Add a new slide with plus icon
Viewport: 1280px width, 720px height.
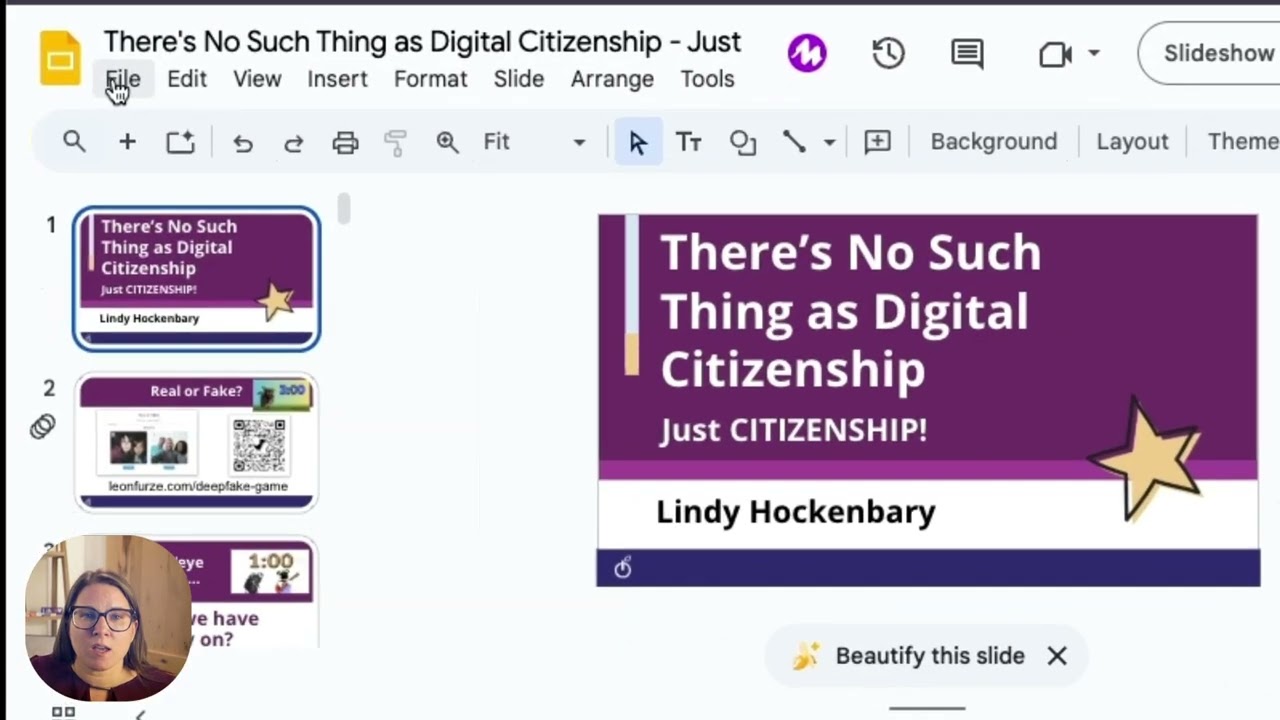127,142
